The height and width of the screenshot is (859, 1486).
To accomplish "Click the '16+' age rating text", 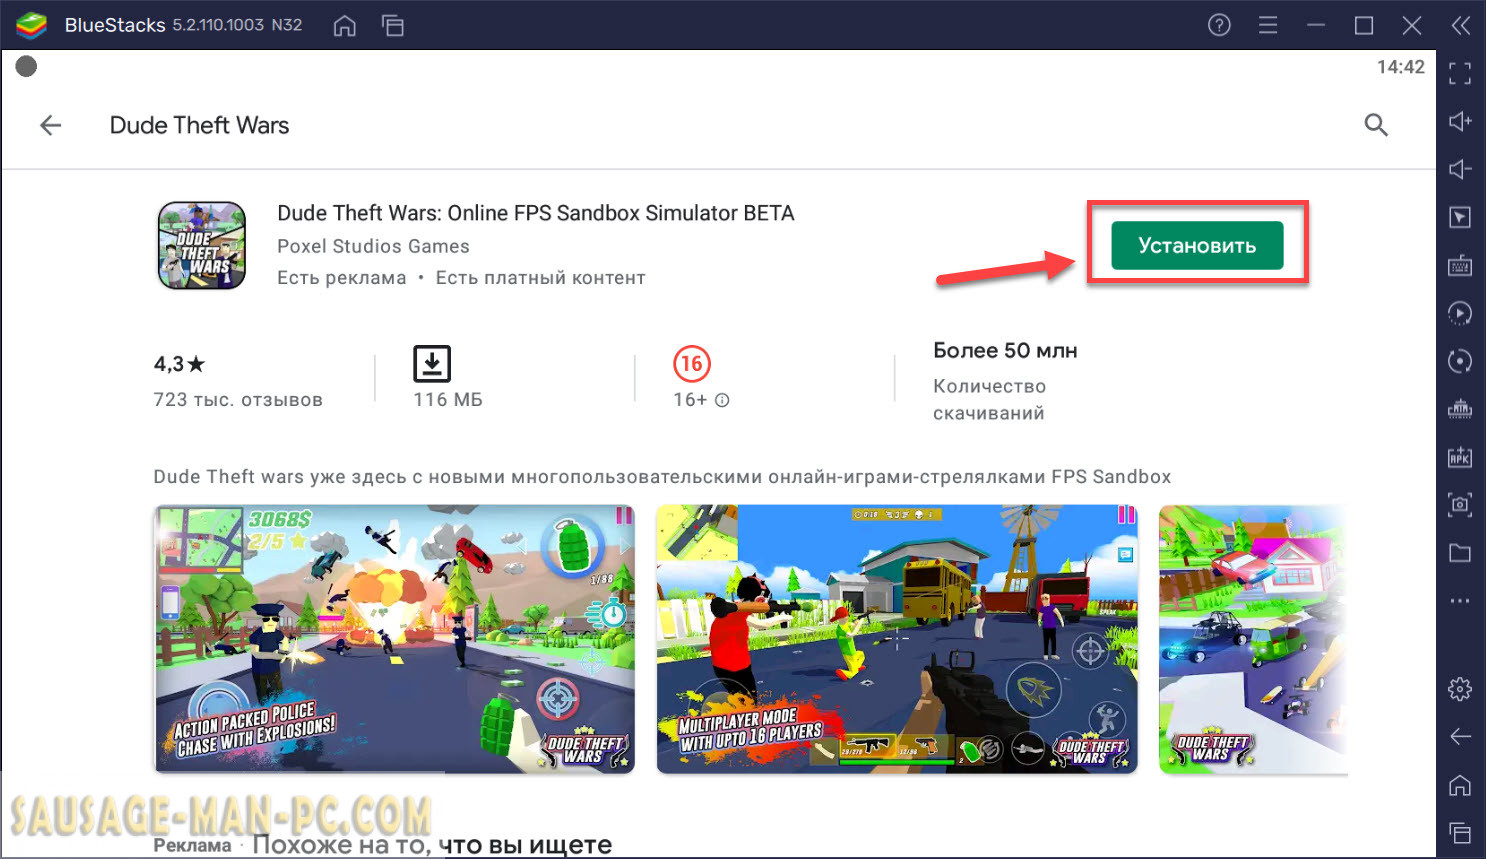I will (690, 400).
